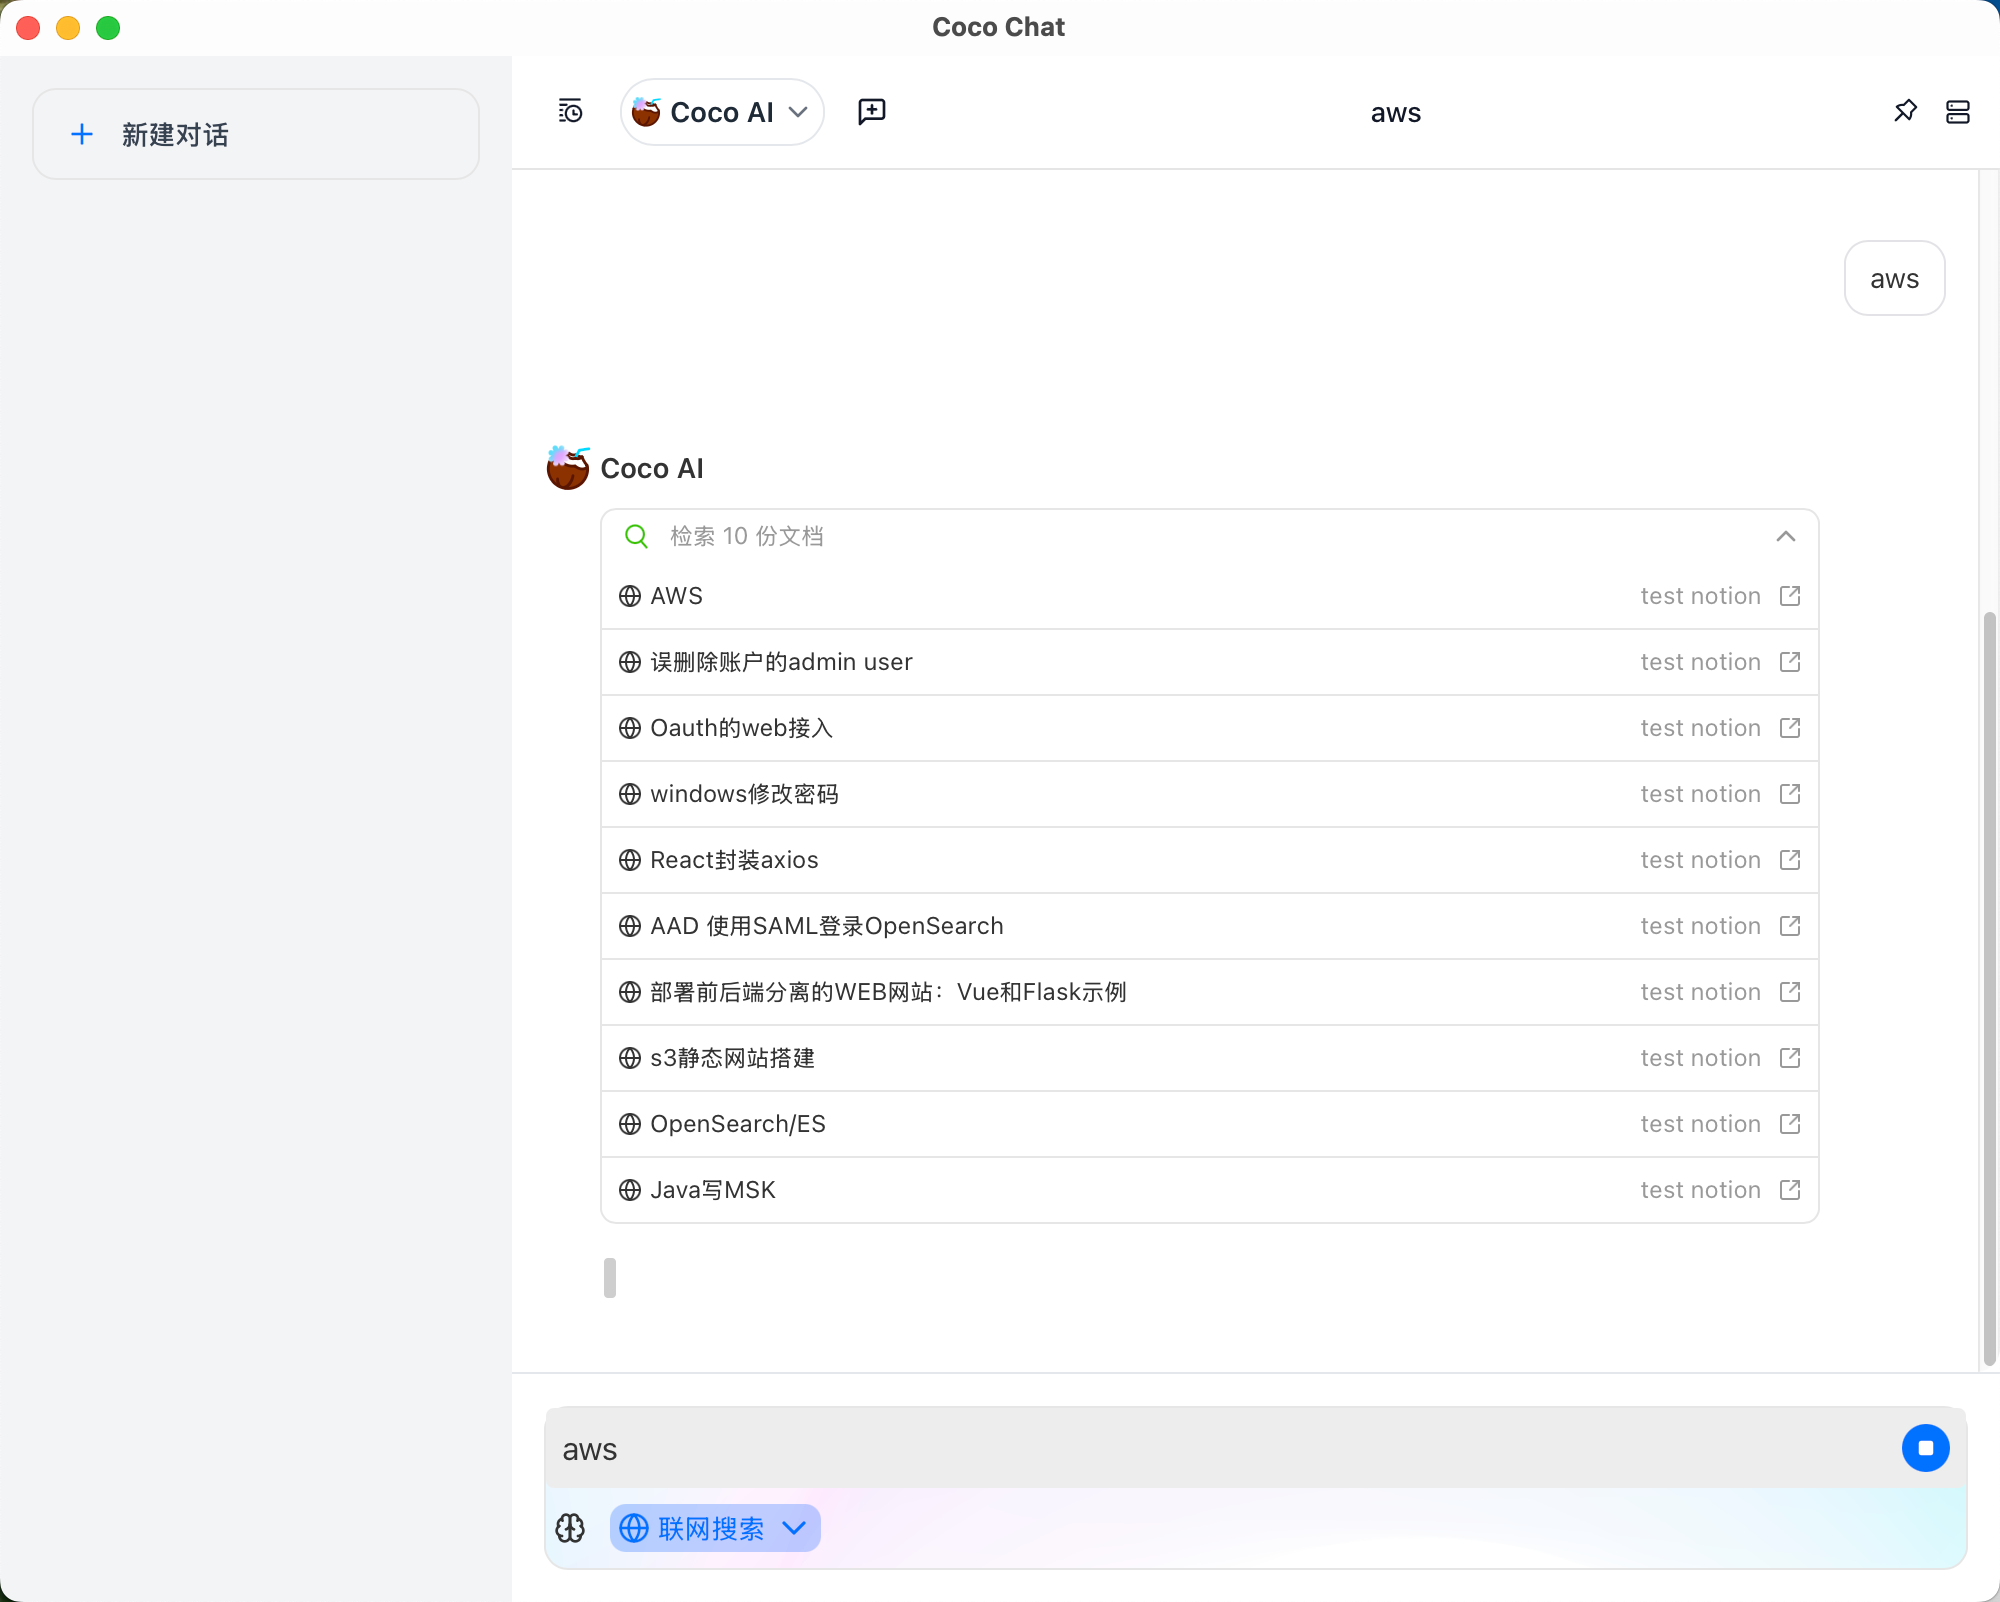
Task: Focus the message input field containing aws
Action: [1200, 1449]
